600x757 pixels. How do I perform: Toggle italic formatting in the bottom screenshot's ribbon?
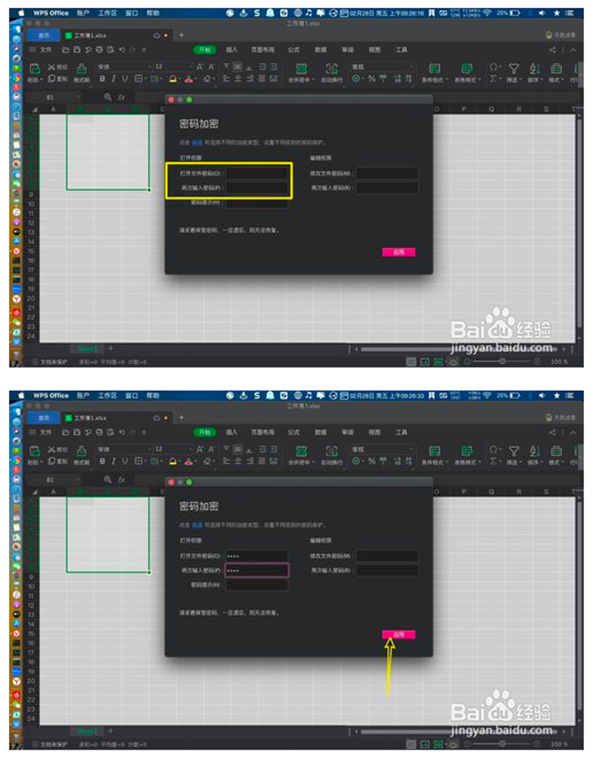click(x=114, y=460)
